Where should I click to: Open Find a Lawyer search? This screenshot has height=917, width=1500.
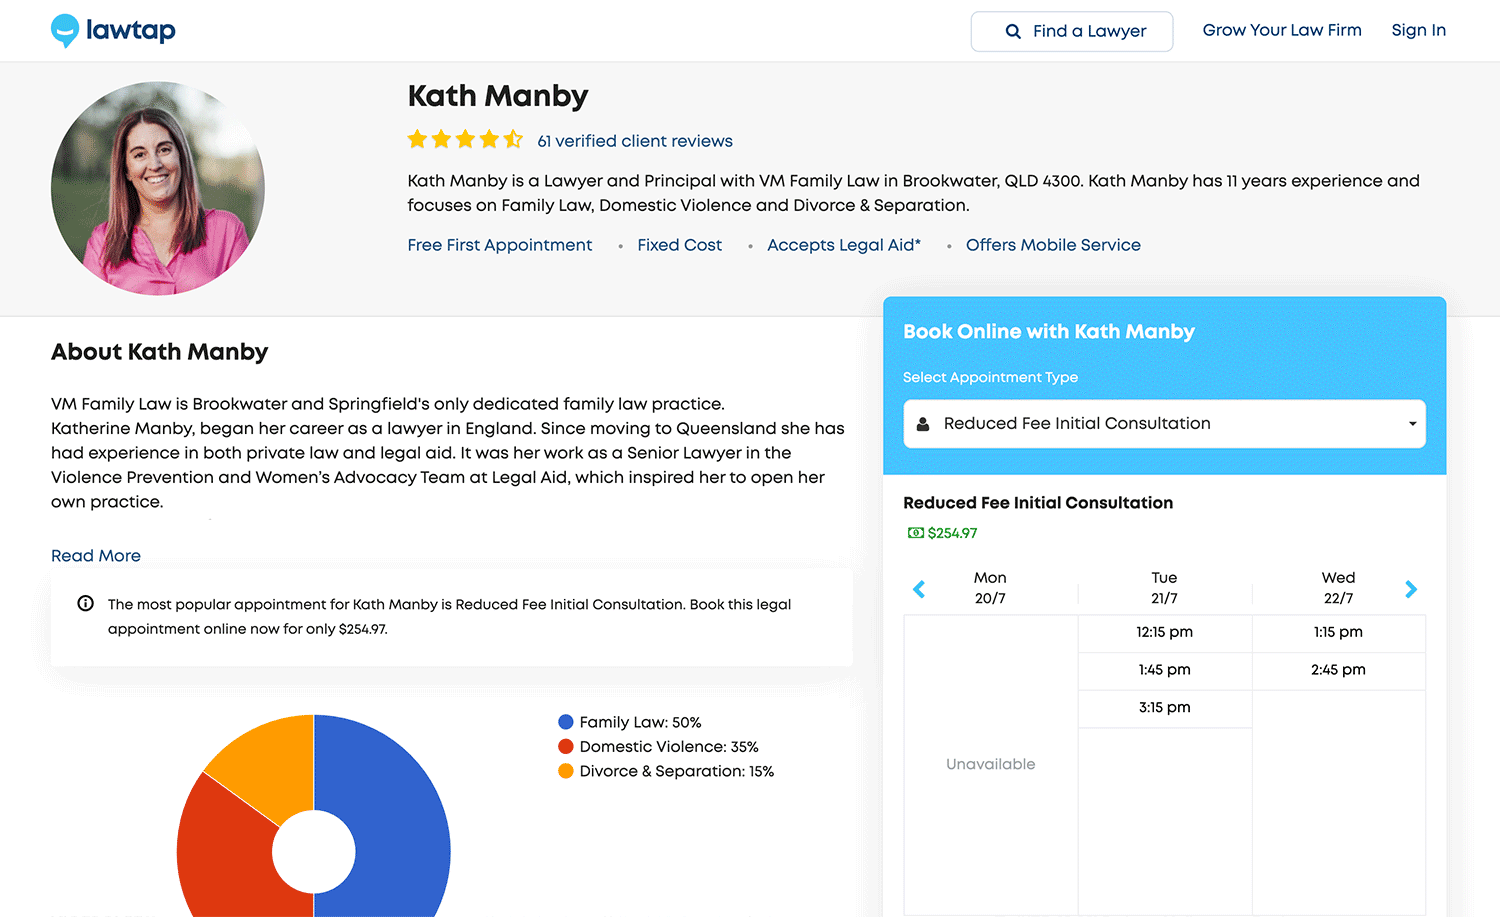(1072, 32)
